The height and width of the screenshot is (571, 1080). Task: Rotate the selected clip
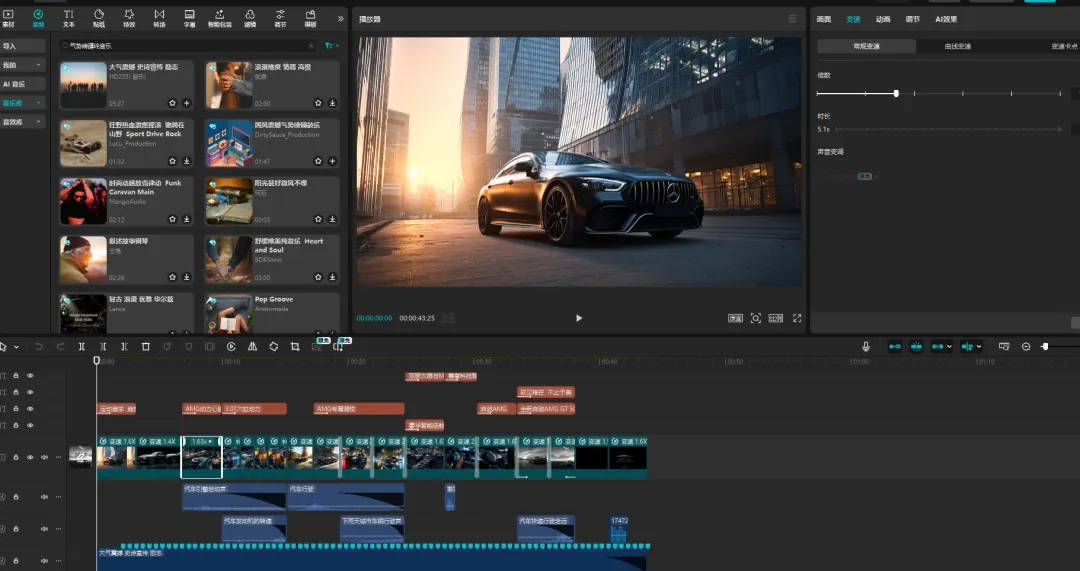pyautogui.click(x=273, y=346)
